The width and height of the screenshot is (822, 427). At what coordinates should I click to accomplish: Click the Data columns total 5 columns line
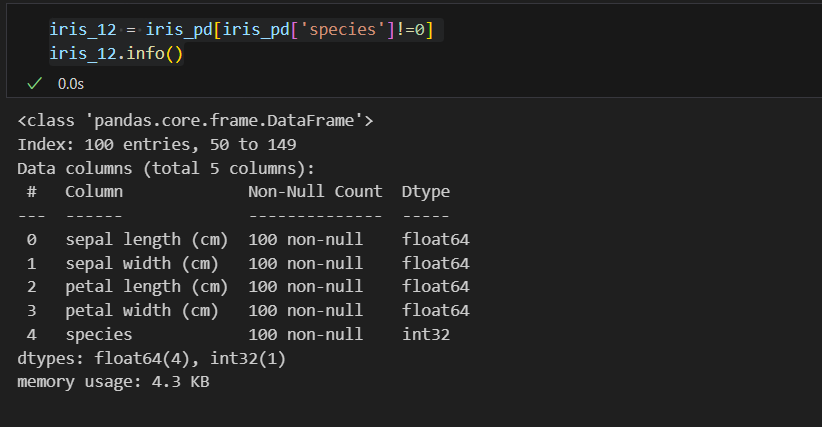(x=166, y=169)
